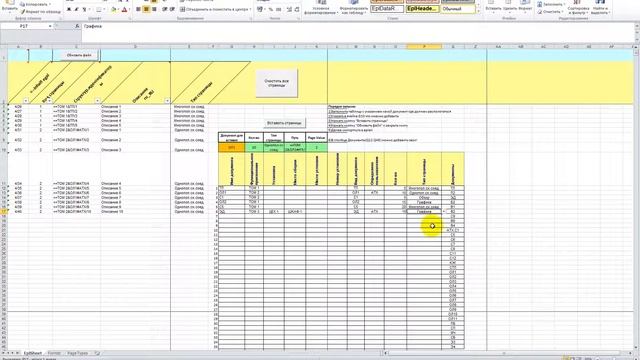Click the Insert Function fx icon

(77, 26)
